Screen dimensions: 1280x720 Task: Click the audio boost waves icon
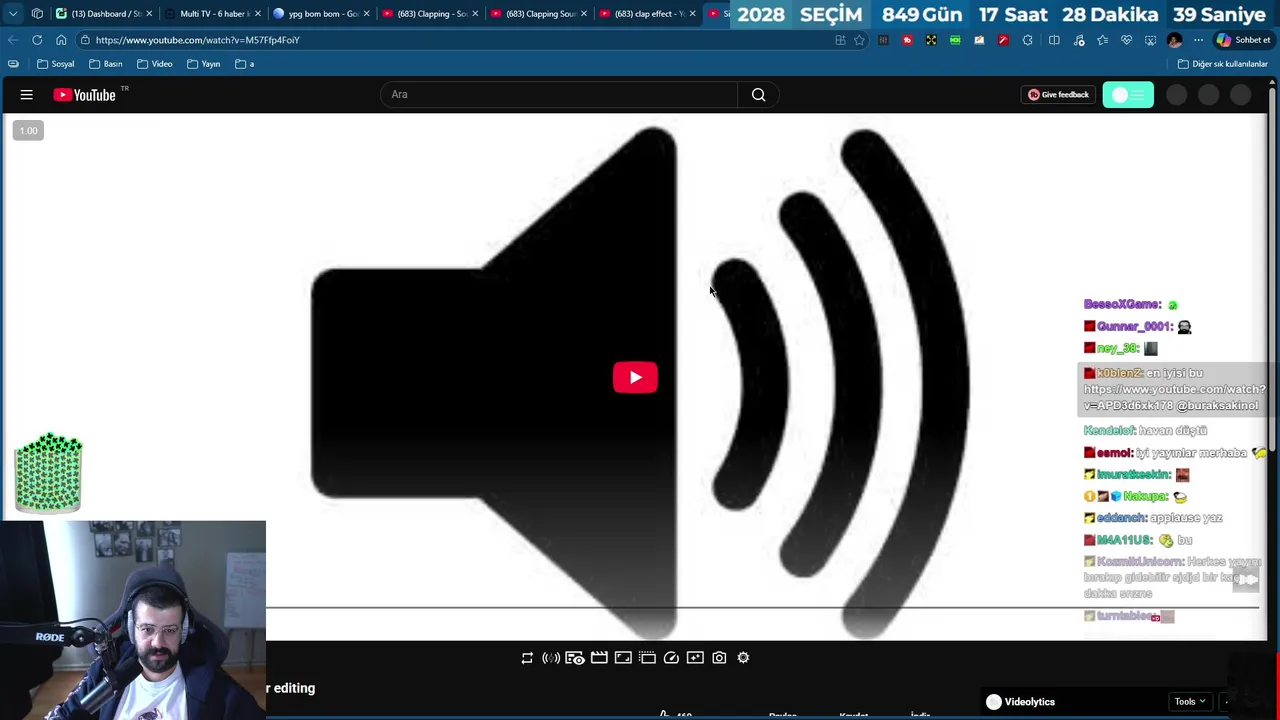(551, 658)
